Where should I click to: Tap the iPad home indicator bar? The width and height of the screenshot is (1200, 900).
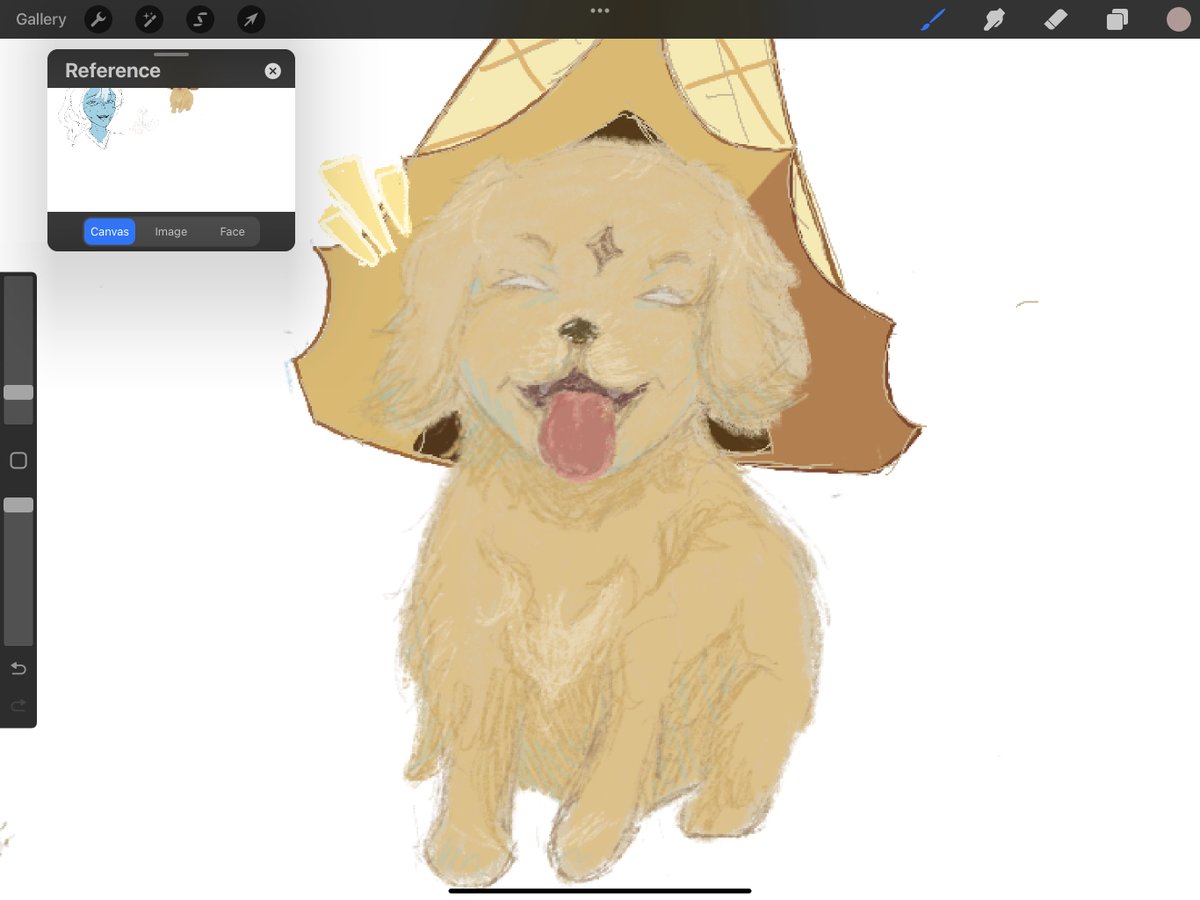tap(600, 890)
